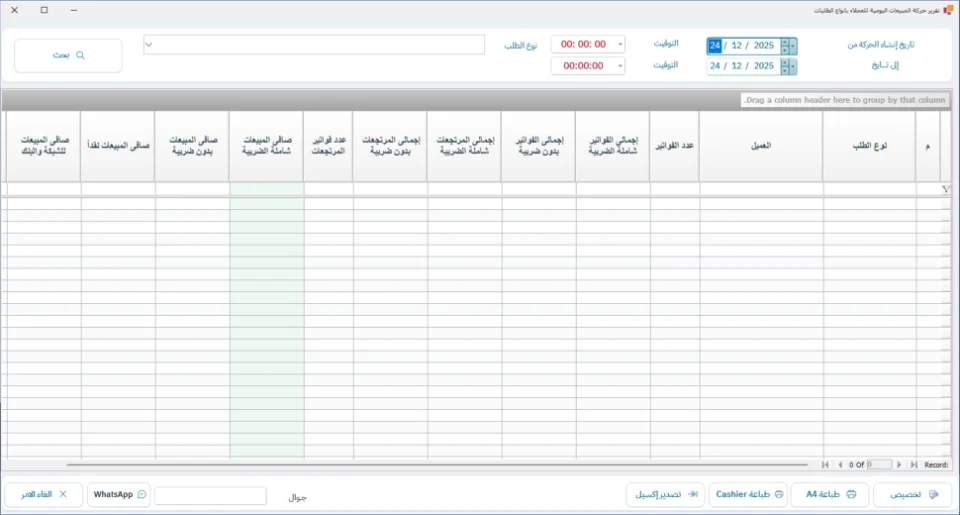Sort by إجمالي المرتجعات بدون ضريبة header
Viewport: 960px width, 515px height.
(x=390, y=146)
